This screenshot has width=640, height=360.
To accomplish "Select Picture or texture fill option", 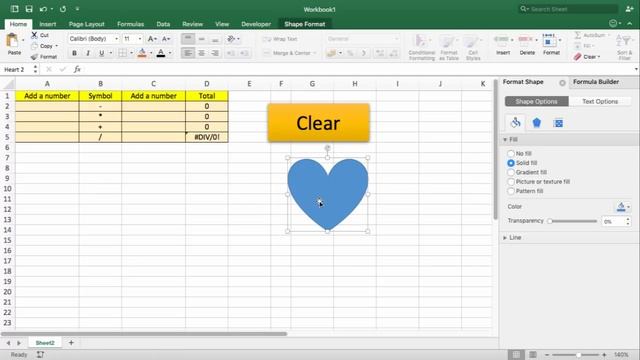I will (x=511, y=182).
